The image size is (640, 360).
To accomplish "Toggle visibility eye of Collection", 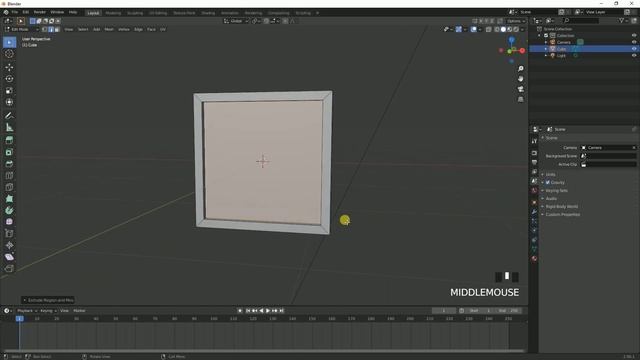I will pos(634,36).
